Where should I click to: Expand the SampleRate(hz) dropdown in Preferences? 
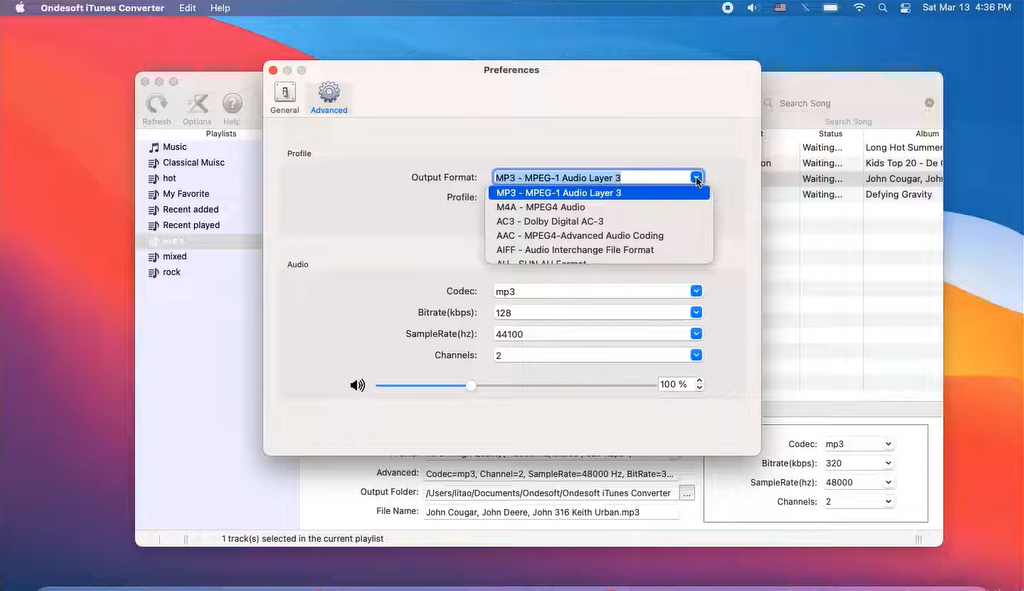(696, 334)
